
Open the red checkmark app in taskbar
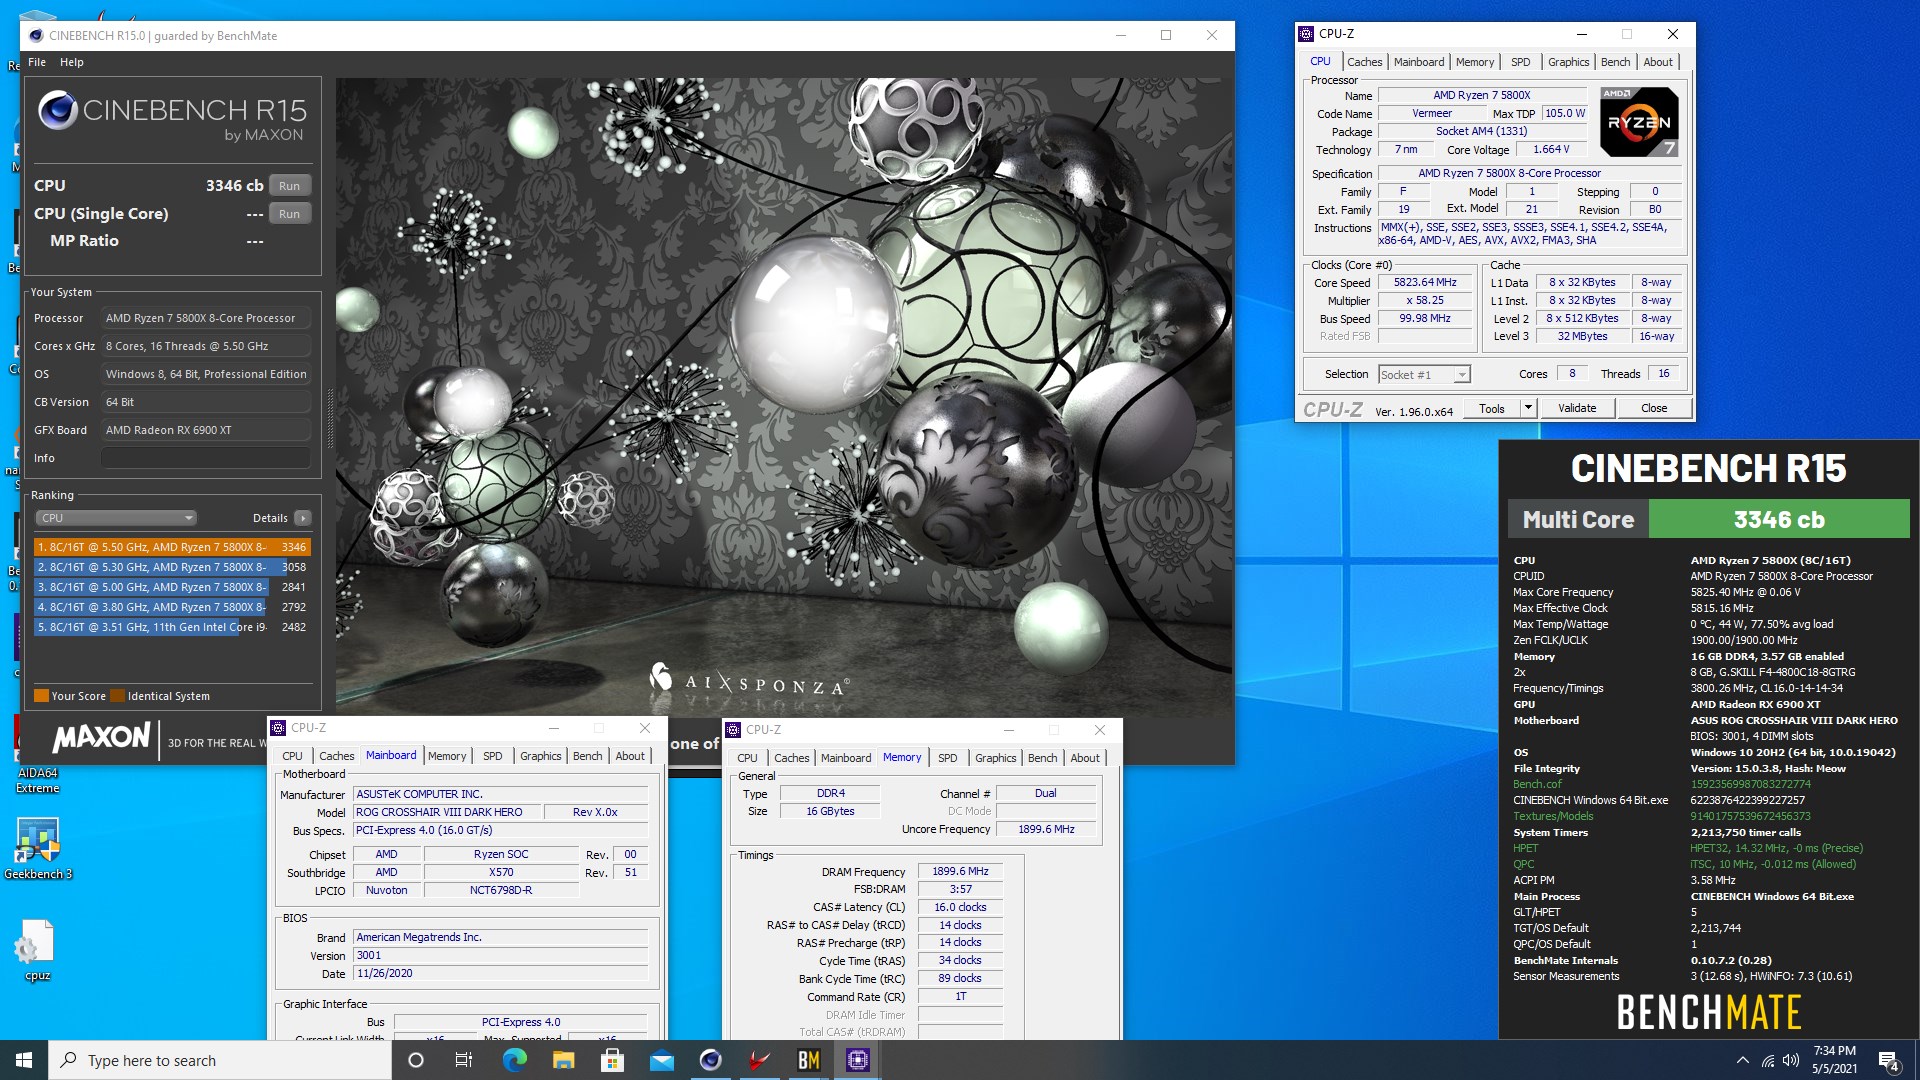click(x=759, y=1060)
